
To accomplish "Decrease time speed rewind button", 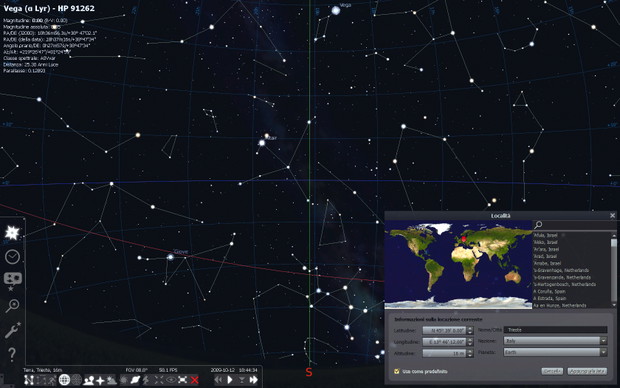I will [218, 380].
